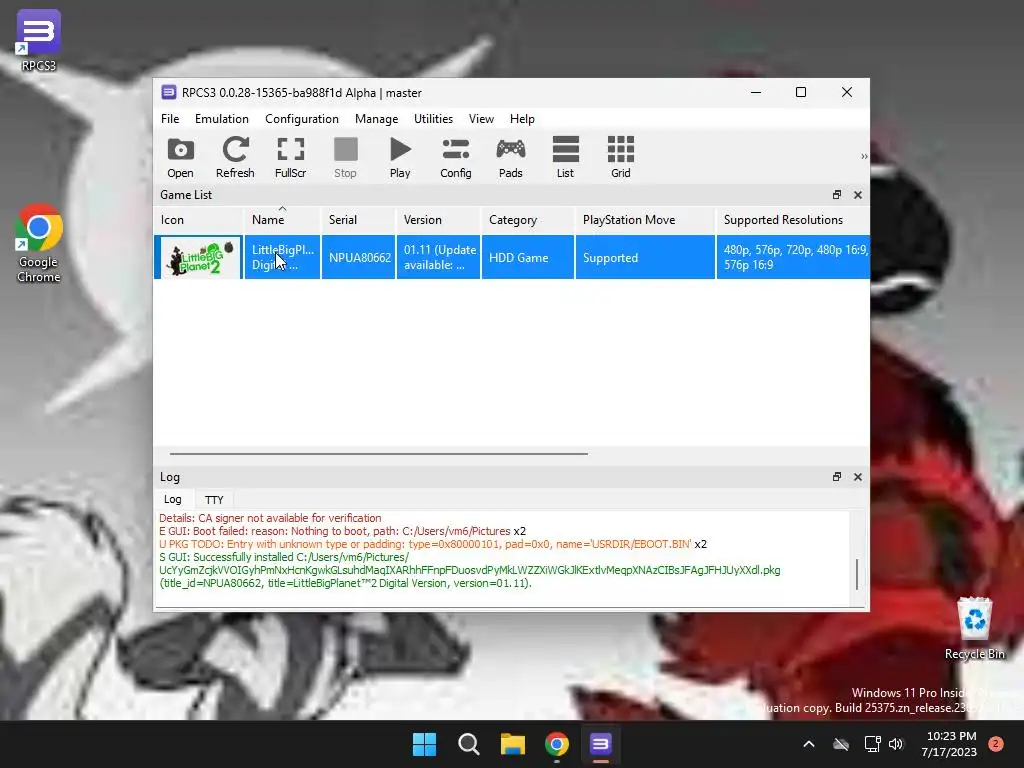Open the taskbar clock and date

click(x=949, y=744)
